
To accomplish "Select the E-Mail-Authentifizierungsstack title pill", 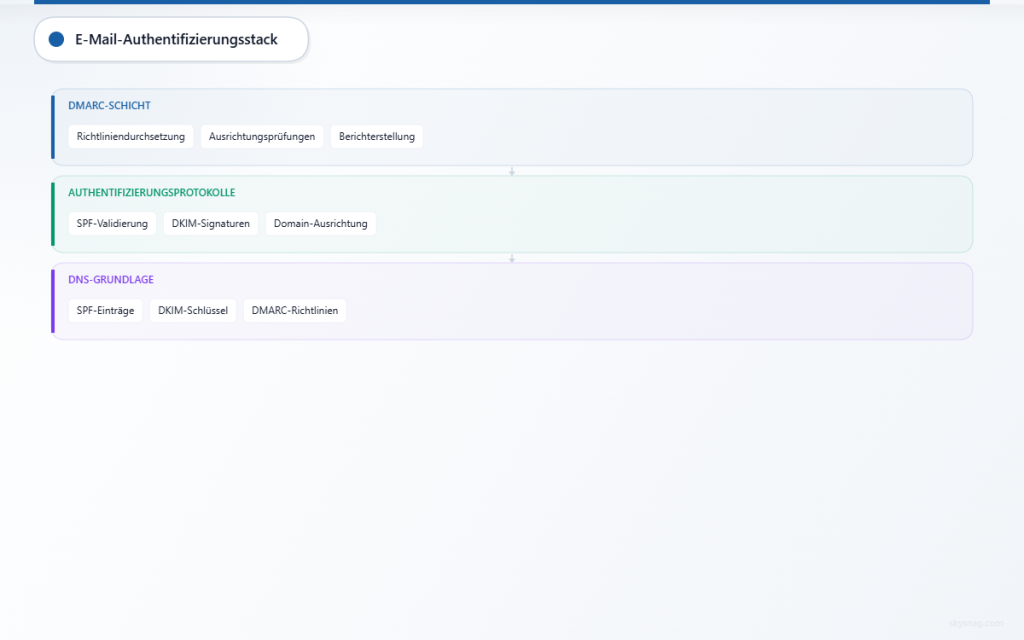I will coord(171,39).
